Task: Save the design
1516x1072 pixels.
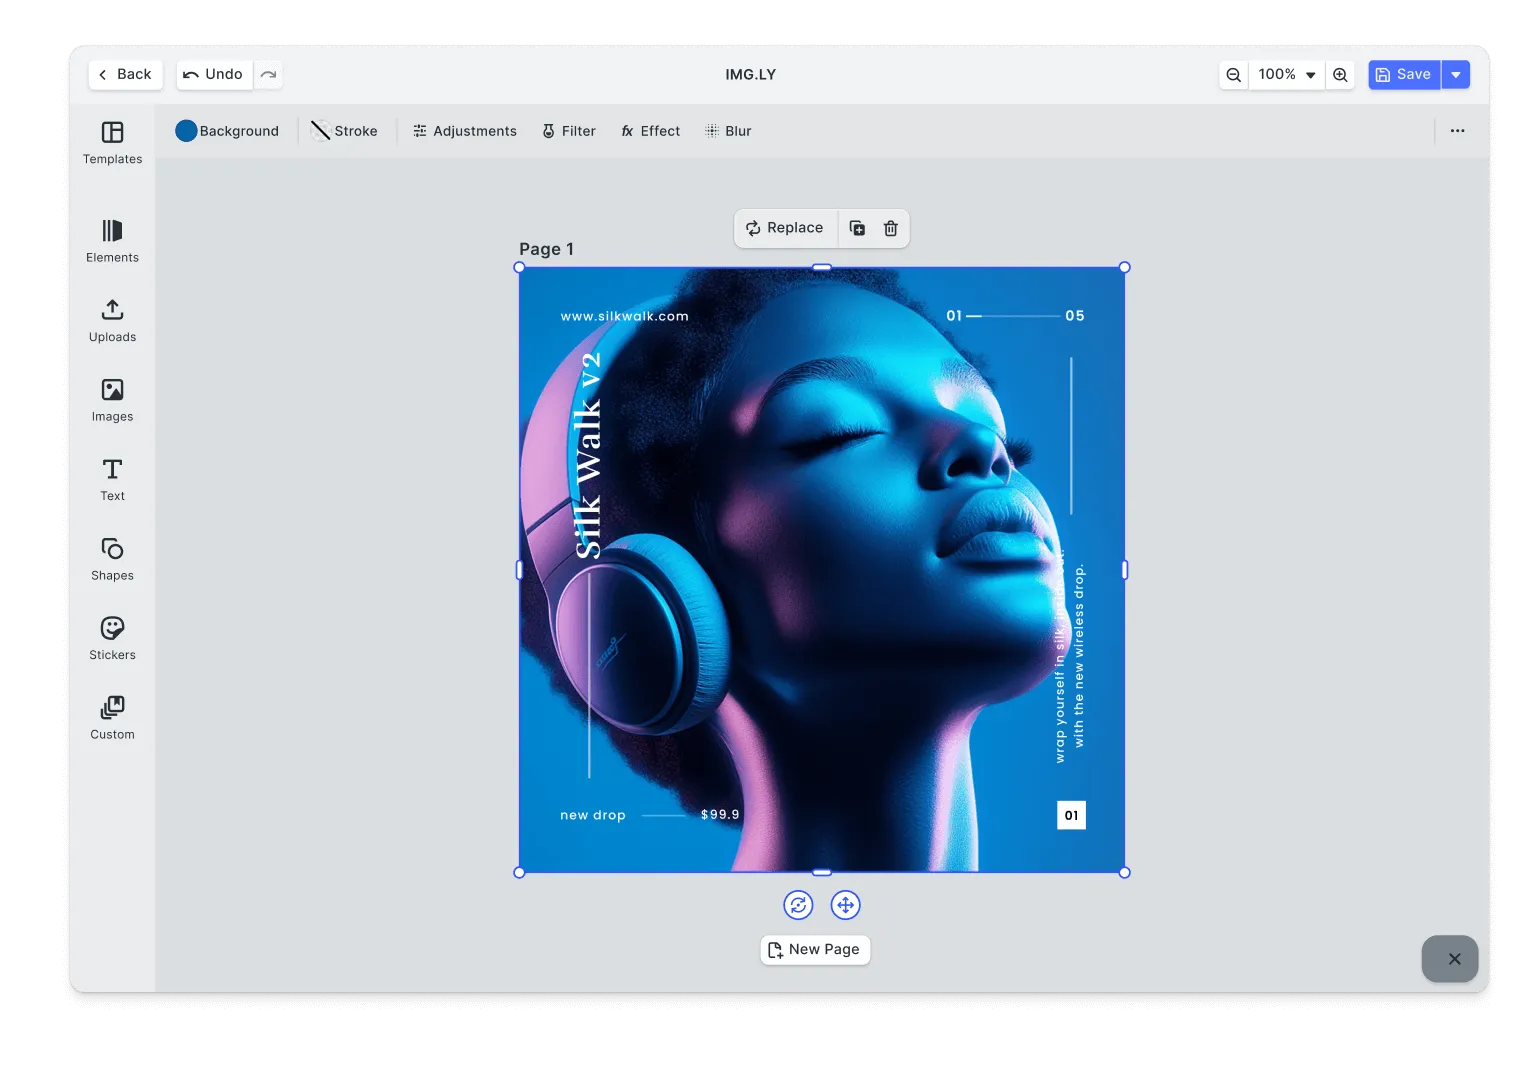Action: (1404, 75)
